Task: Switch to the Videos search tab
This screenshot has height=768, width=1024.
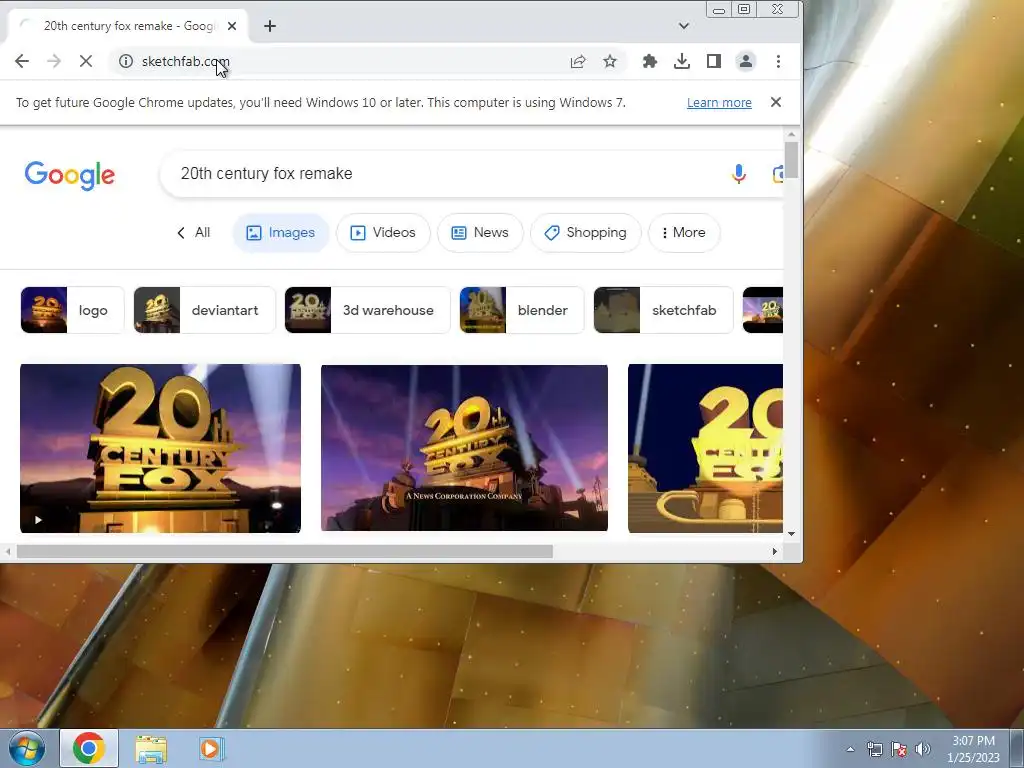Action: click(383, 232)
